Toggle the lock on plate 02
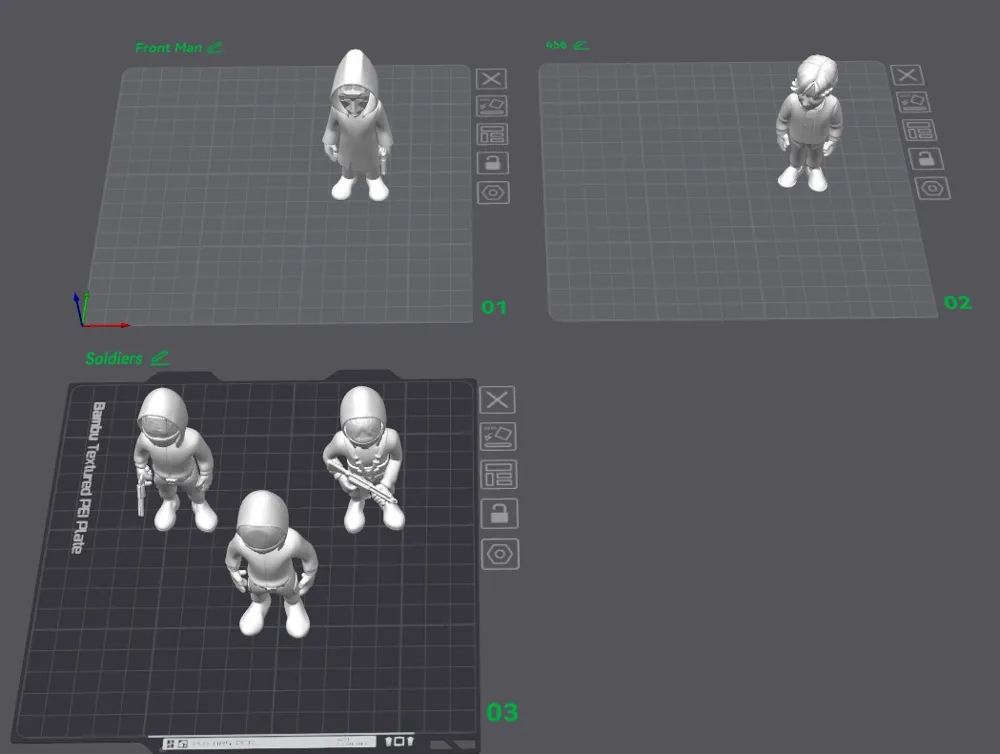 926,158
